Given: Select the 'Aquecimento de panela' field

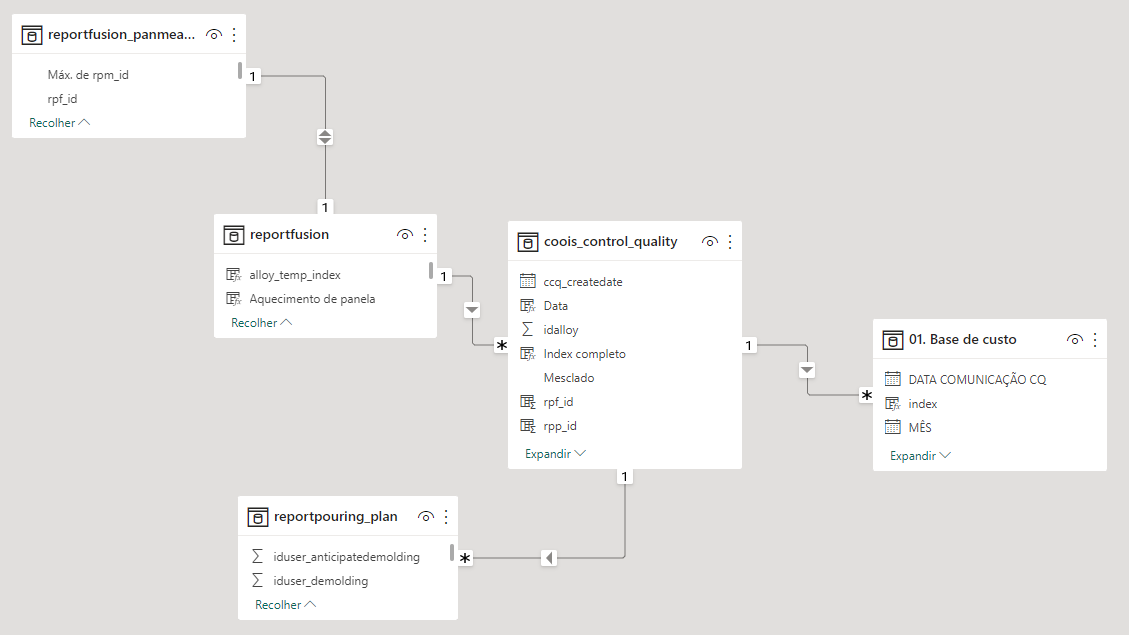Looking at the screenshot, I should 312,299.
